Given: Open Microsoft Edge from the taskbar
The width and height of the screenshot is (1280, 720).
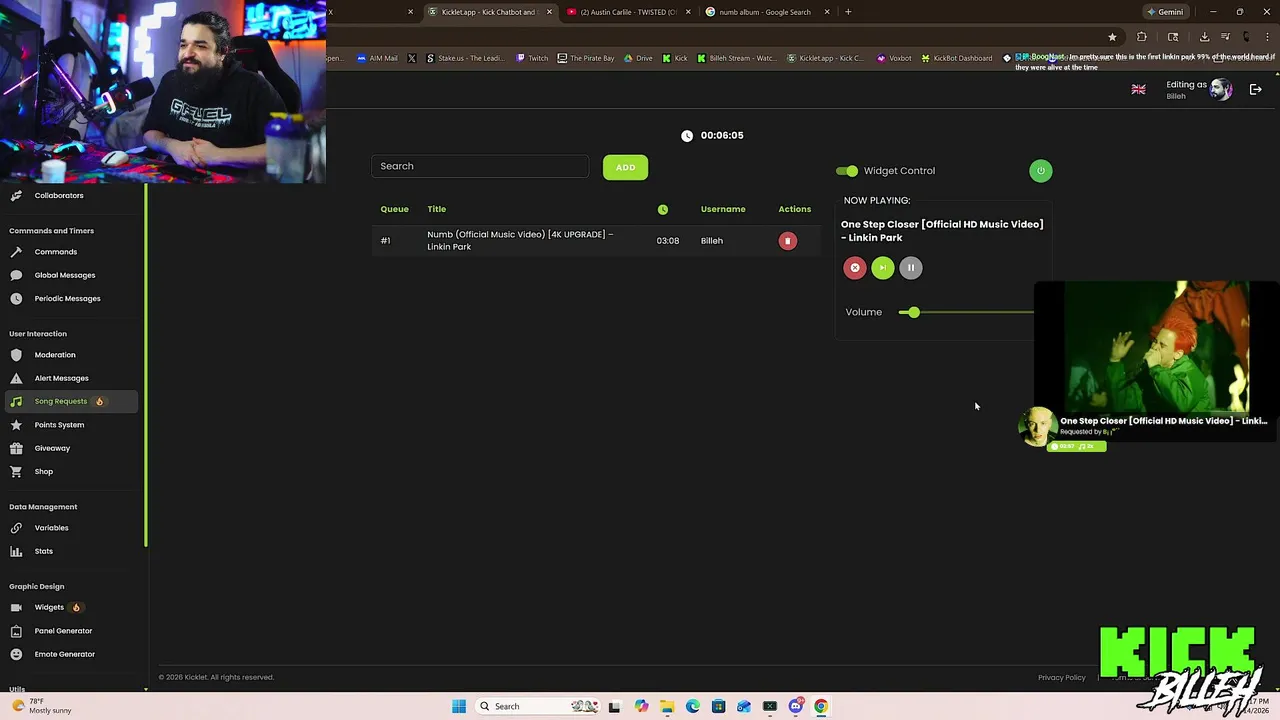Looking at the screenshot, I should [692, 706].
